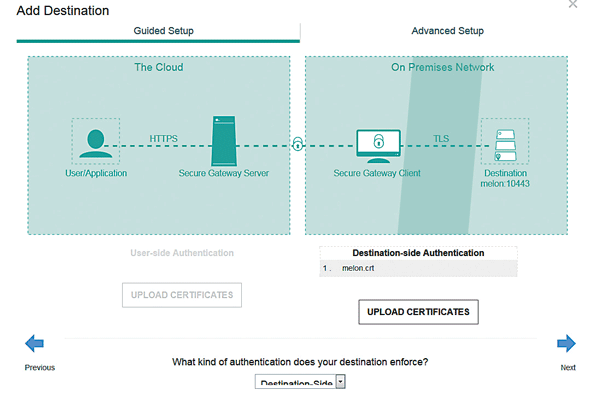The height and width of the screenshot is (394, 600).
Task: Click the Destination server stack icon
Action: click(505, 145)
